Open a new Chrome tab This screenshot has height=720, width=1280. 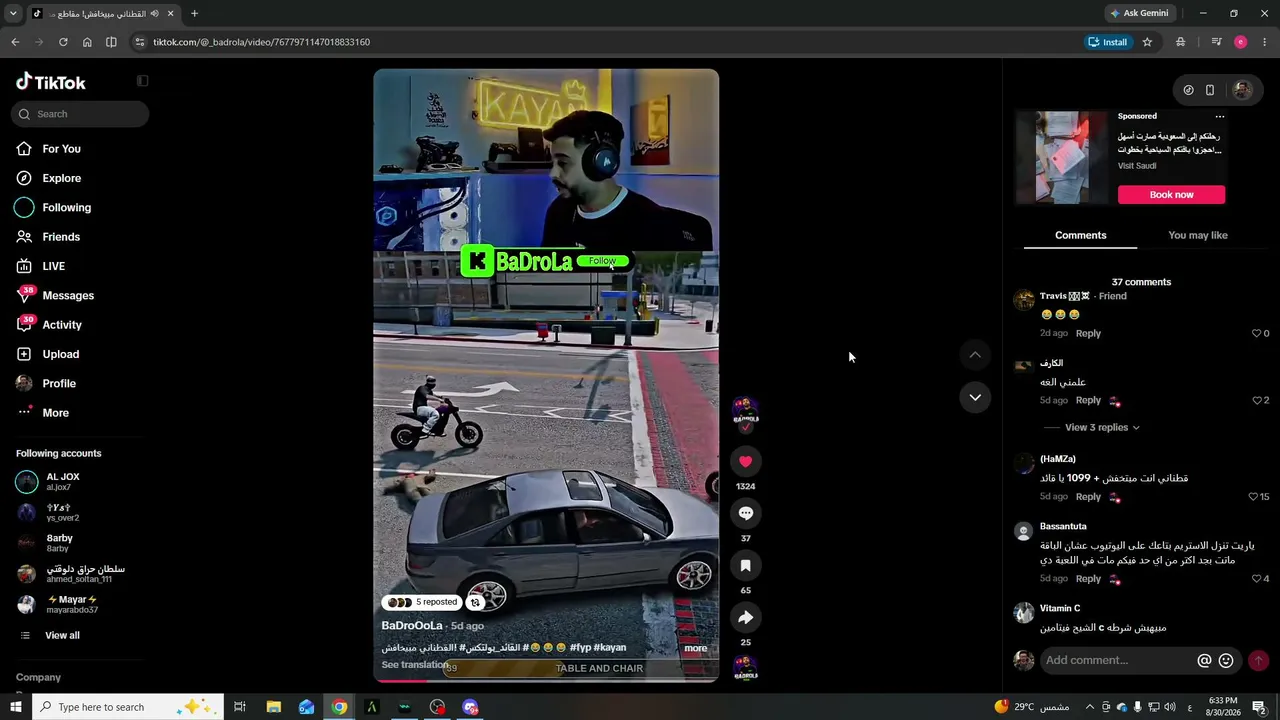(194, 13)
